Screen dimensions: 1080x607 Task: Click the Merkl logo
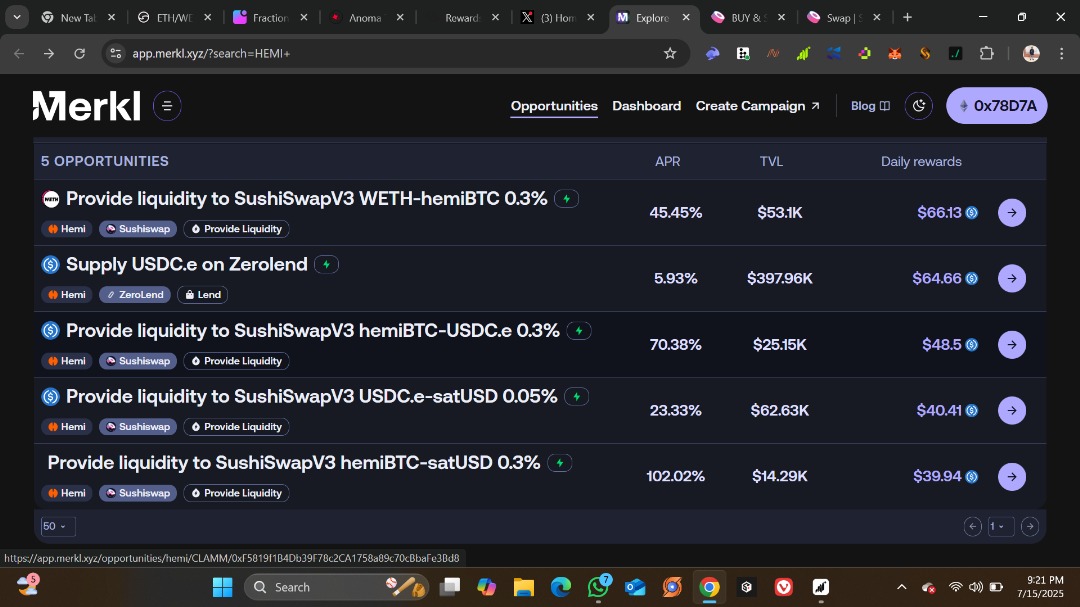tap(87, 106)
